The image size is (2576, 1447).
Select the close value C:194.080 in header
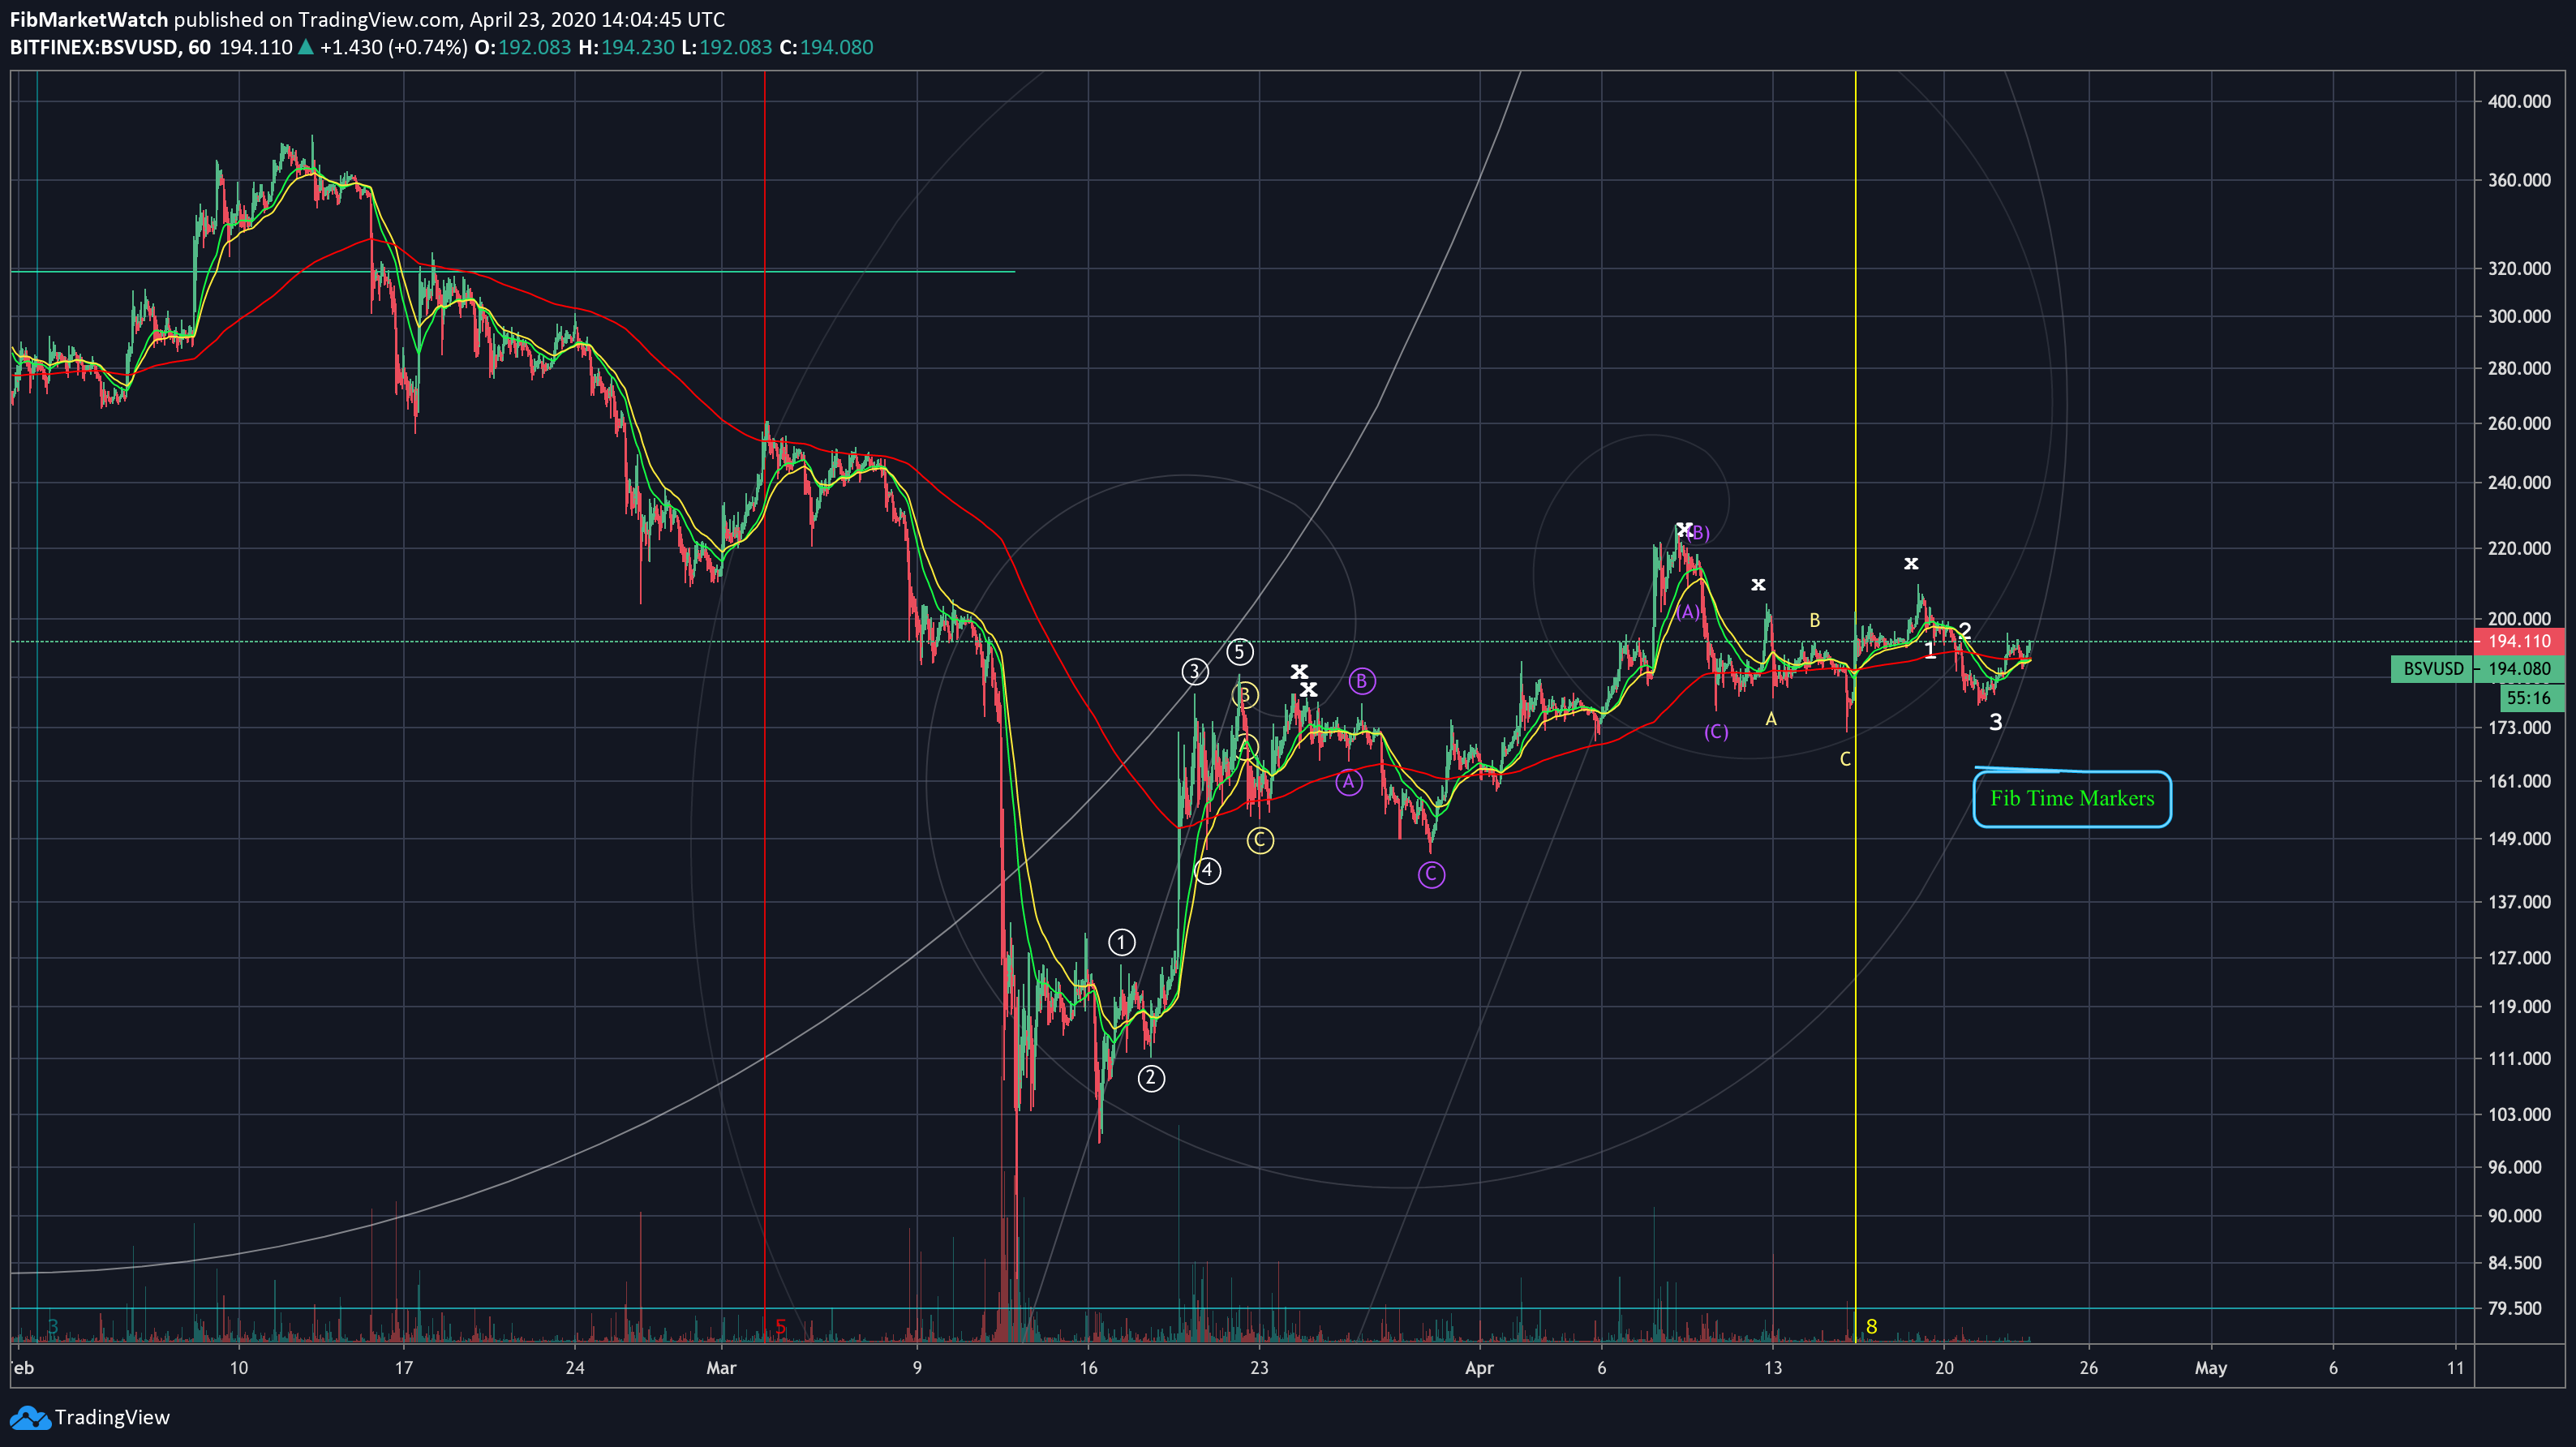click(x=826, y=47)
